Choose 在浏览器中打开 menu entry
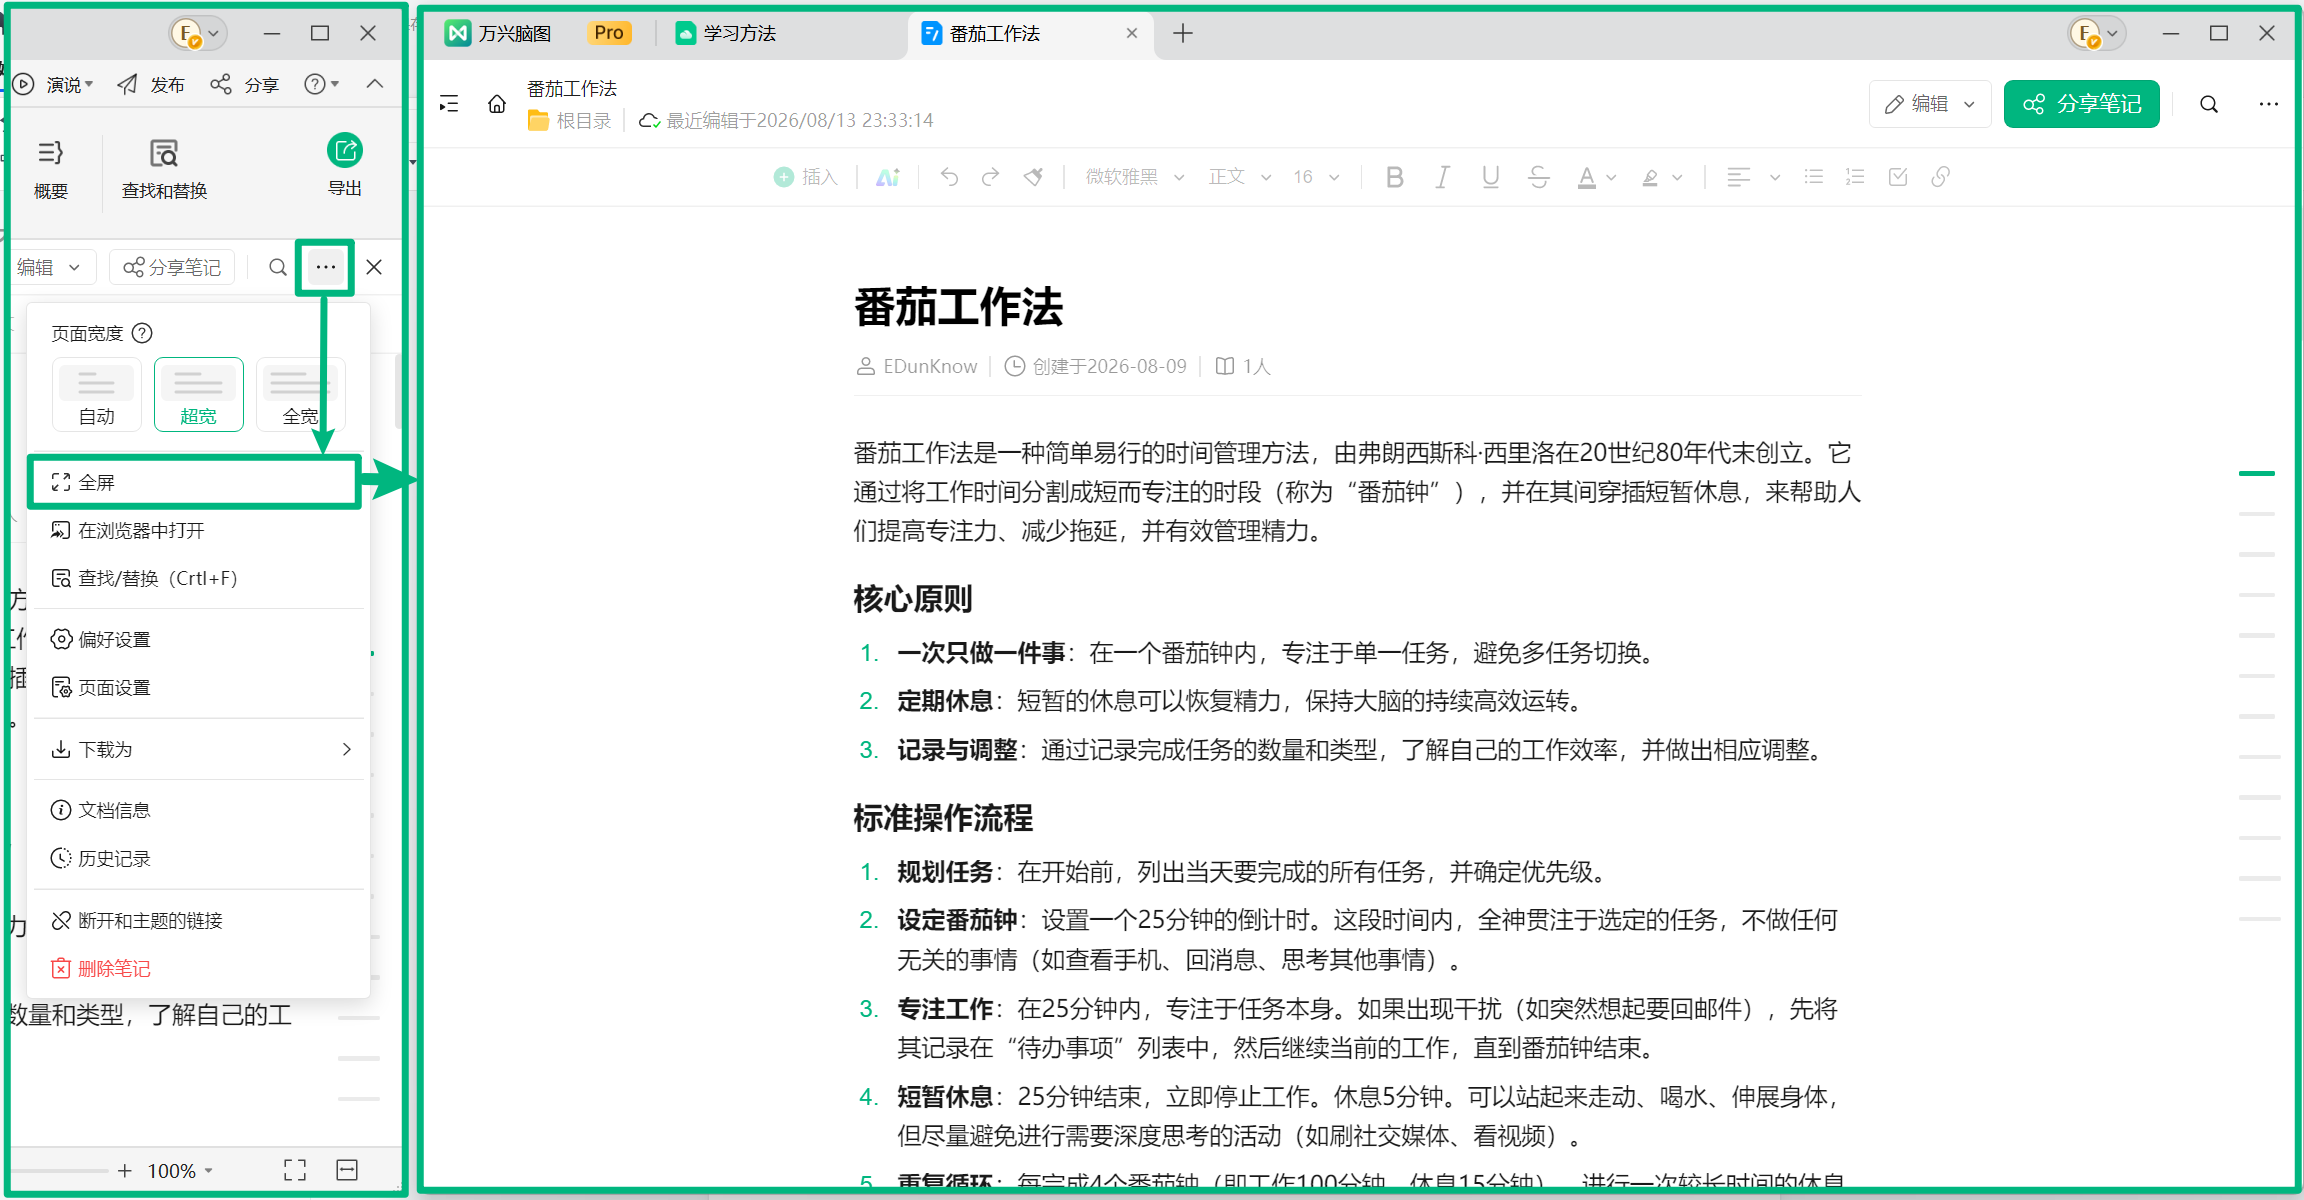The image size is (2304, 1200). click(x=200, y=530)
